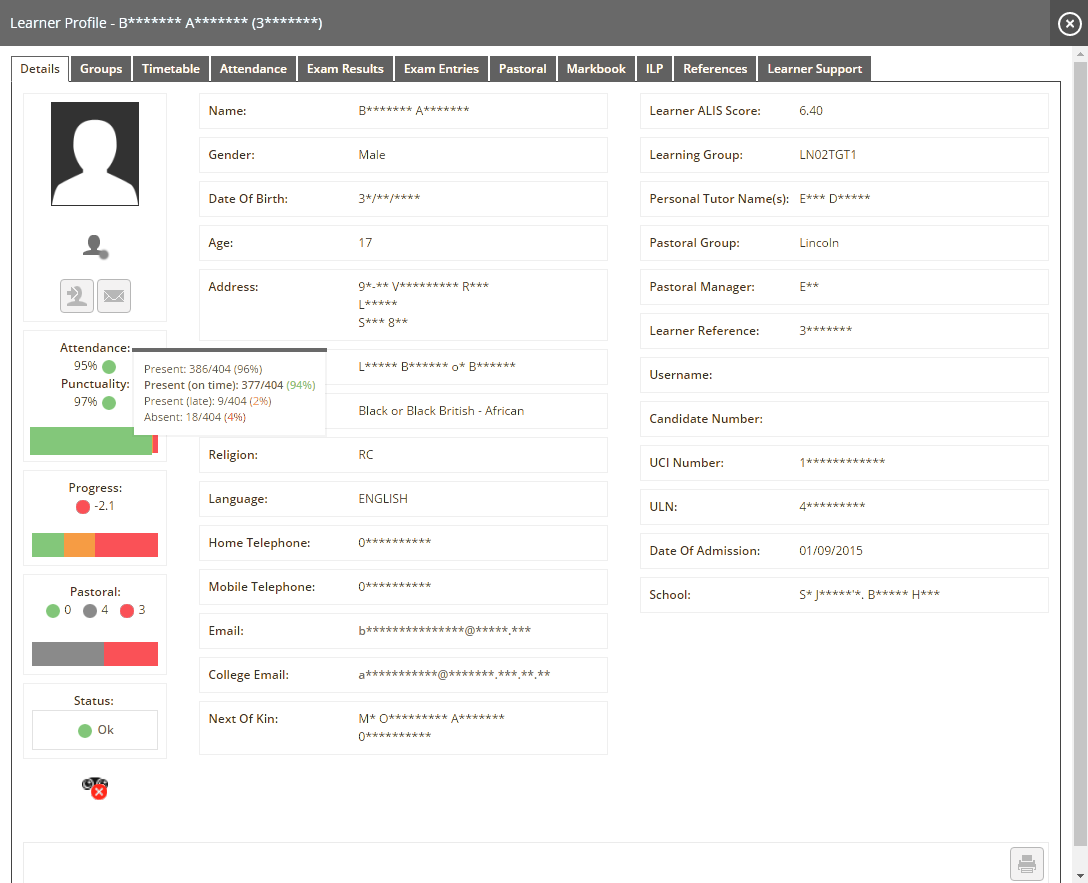The height and width of the screenshot is (883, 1088).
Task: View the Exam Results tab
Action: click(x=345, y=69)
